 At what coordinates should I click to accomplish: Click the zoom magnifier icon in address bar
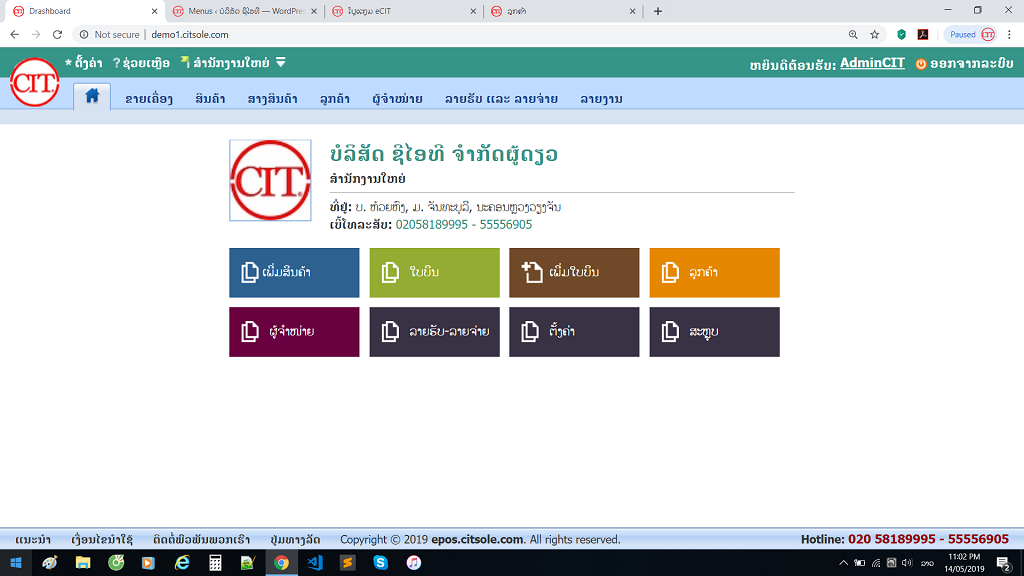click(x=853, y=35)
